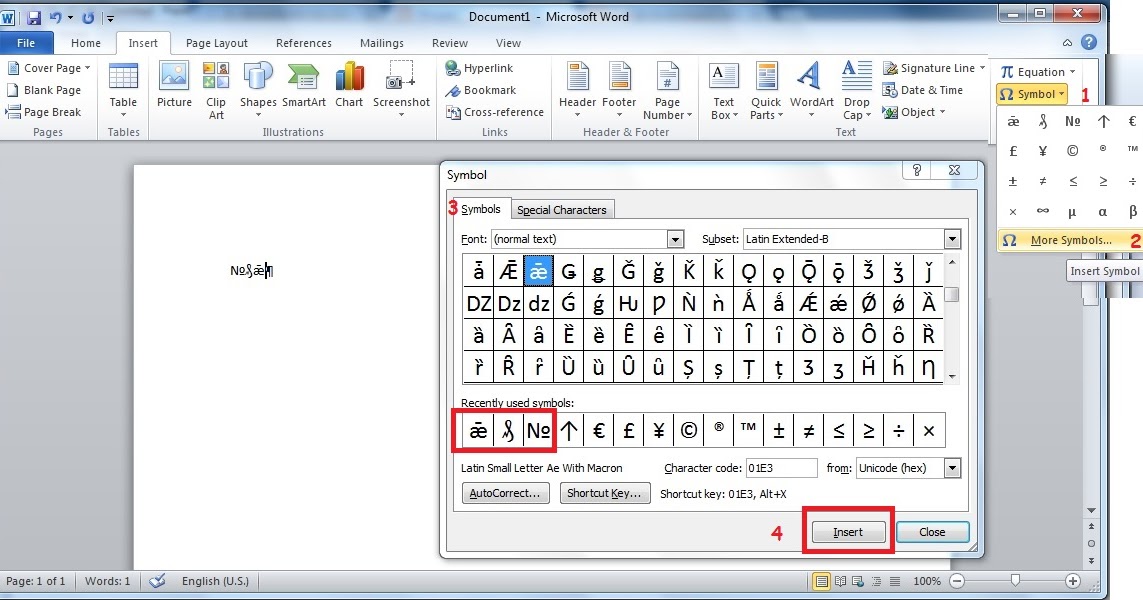Switch to Print Layout view button
1143x600 pixels.
[822, 581]
